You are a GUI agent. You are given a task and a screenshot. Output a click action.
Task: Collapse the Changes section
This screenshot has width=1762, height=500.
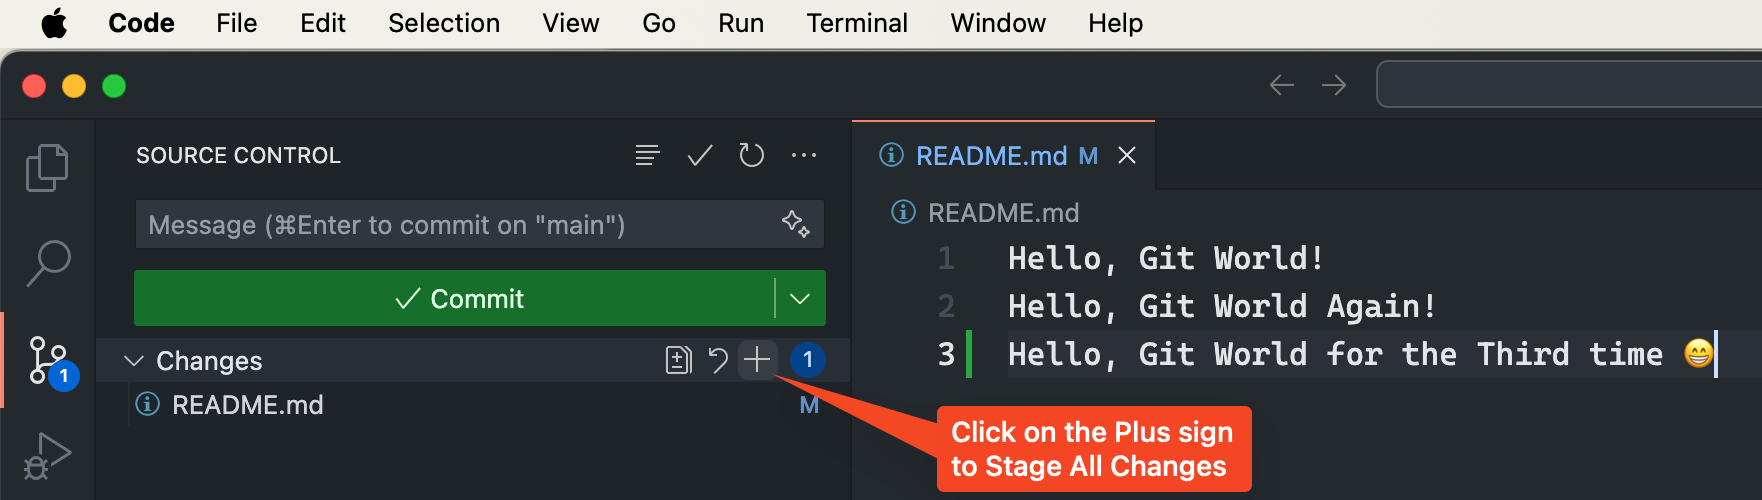[134, 360]
